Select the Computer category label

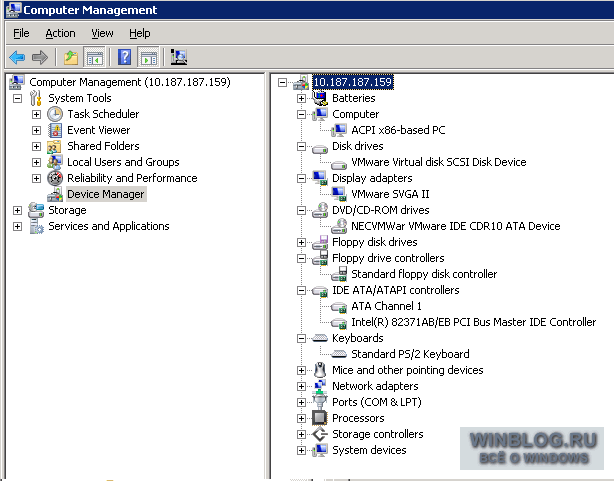(356, 114)
